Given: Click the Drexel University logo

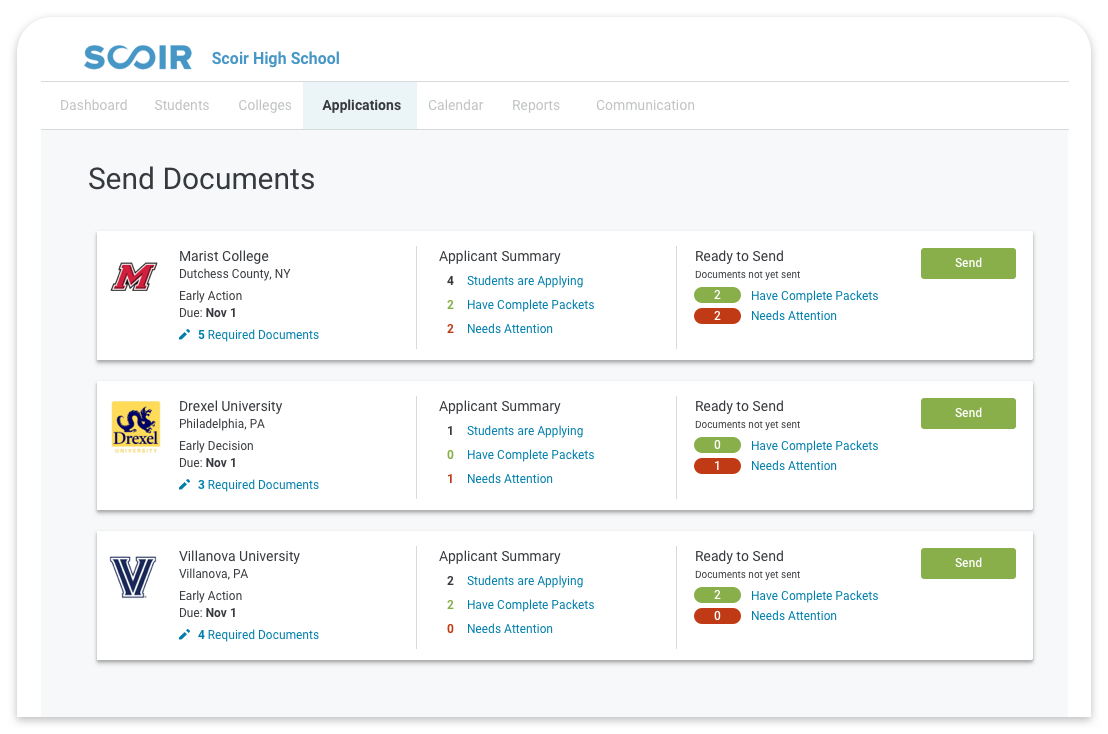Looking at the screenshot, I should tap(136, 427).
